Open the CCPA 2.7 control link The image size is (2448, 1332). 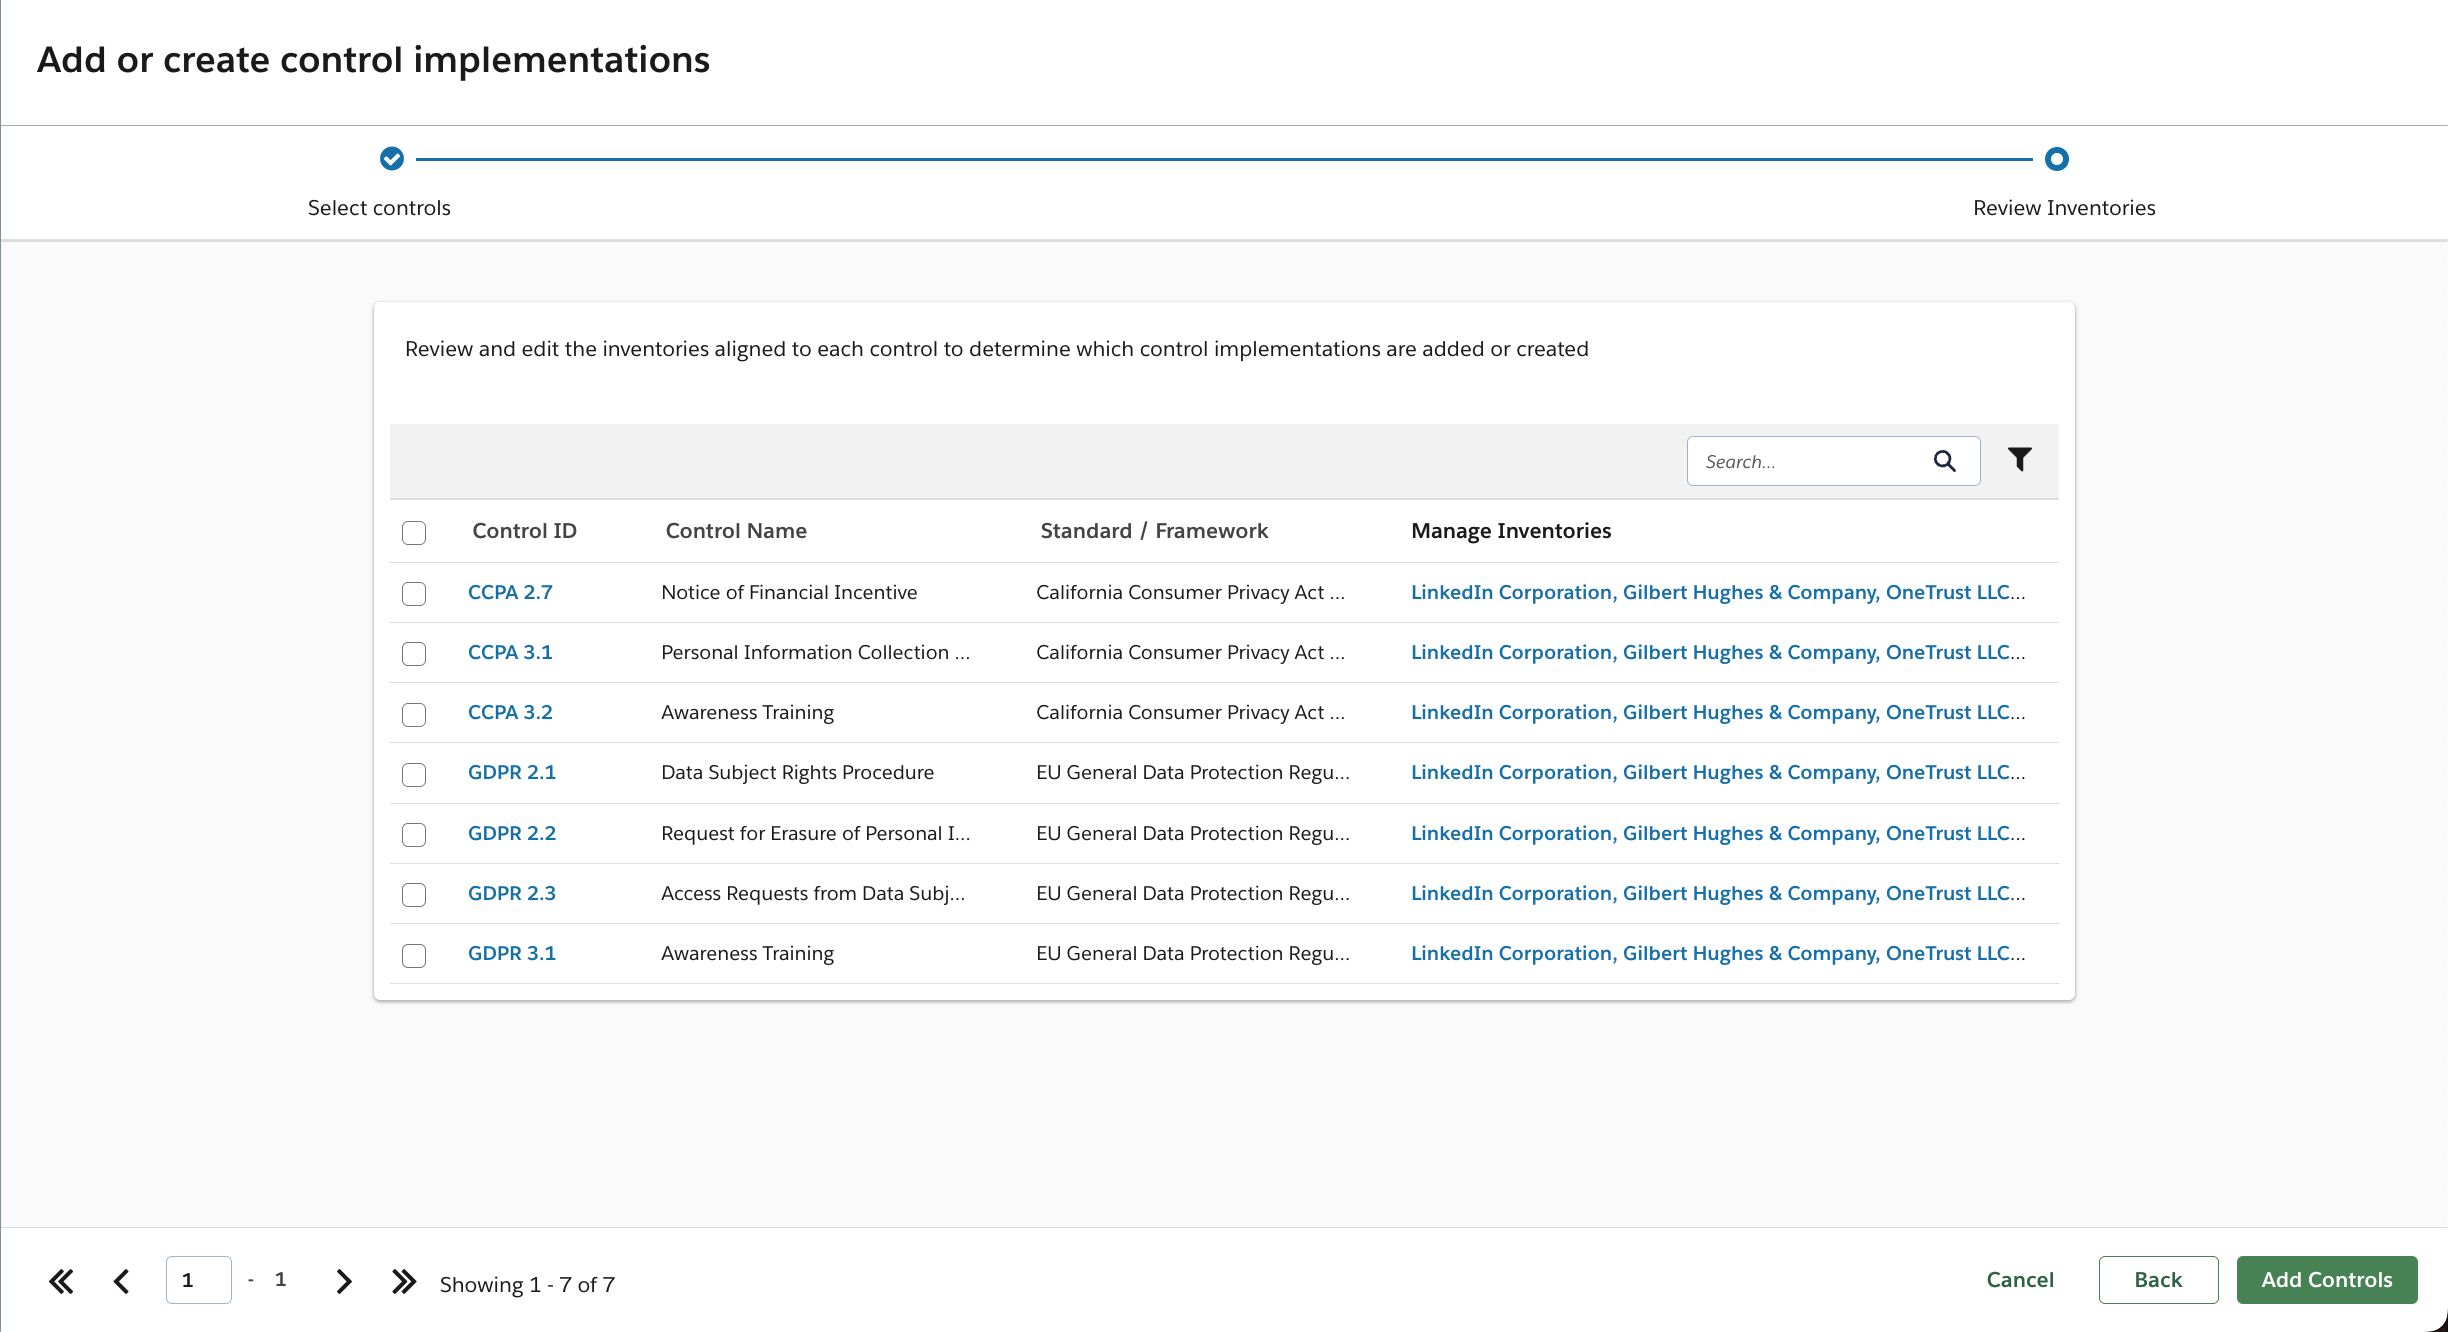tap(510, 592)
